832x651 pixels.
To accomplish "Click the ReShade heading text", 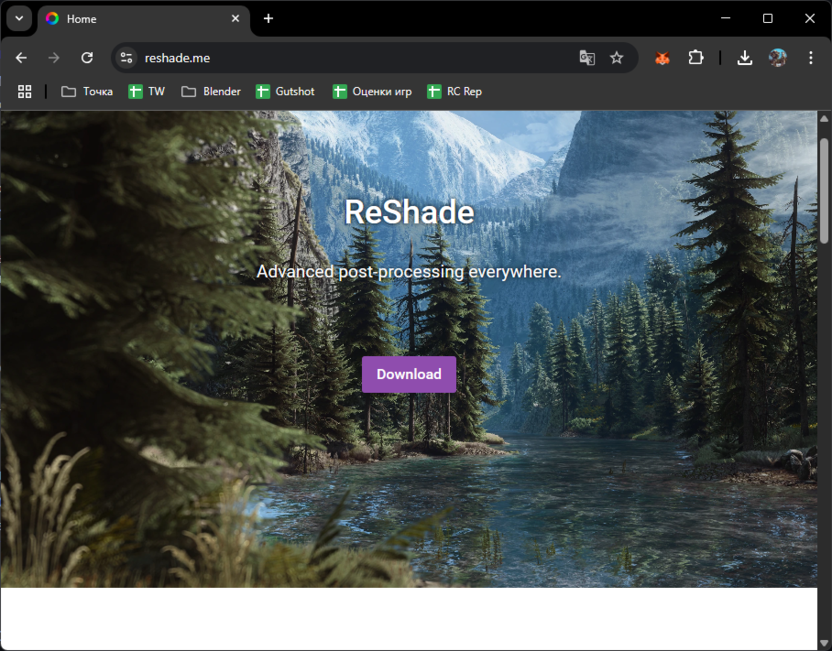I will pos(409,212).
